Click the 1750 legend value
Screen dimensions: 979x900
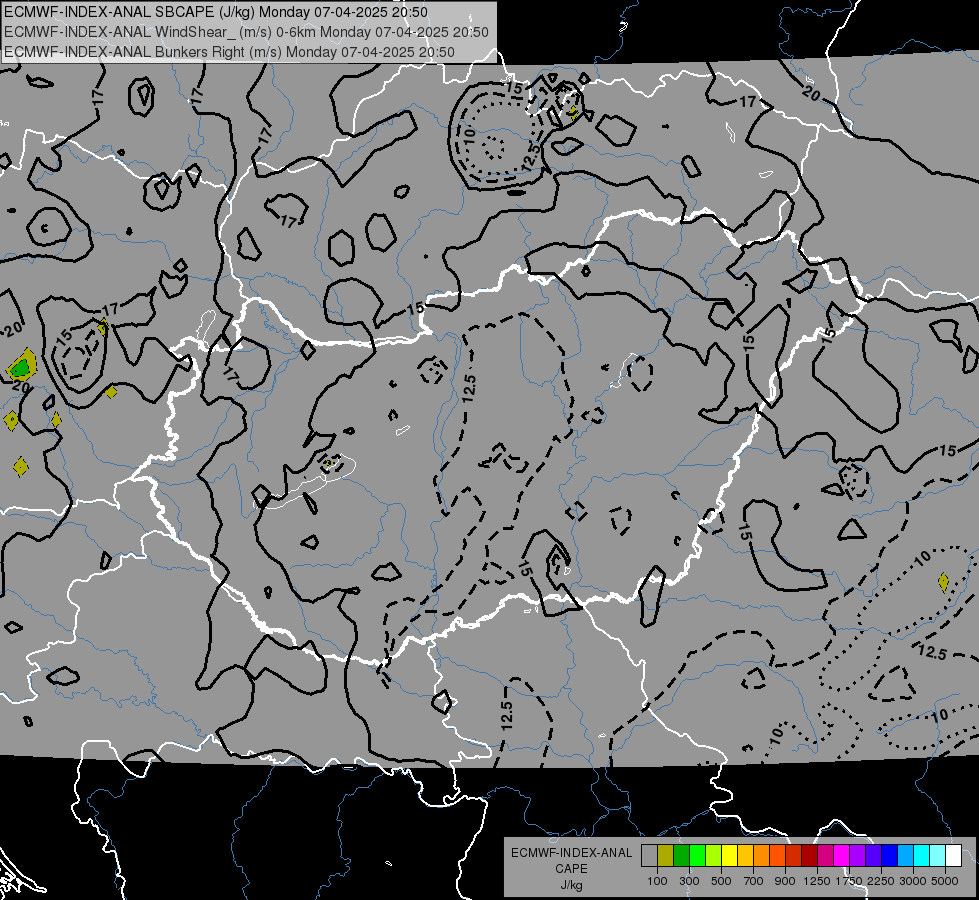[x=849, y=881]
